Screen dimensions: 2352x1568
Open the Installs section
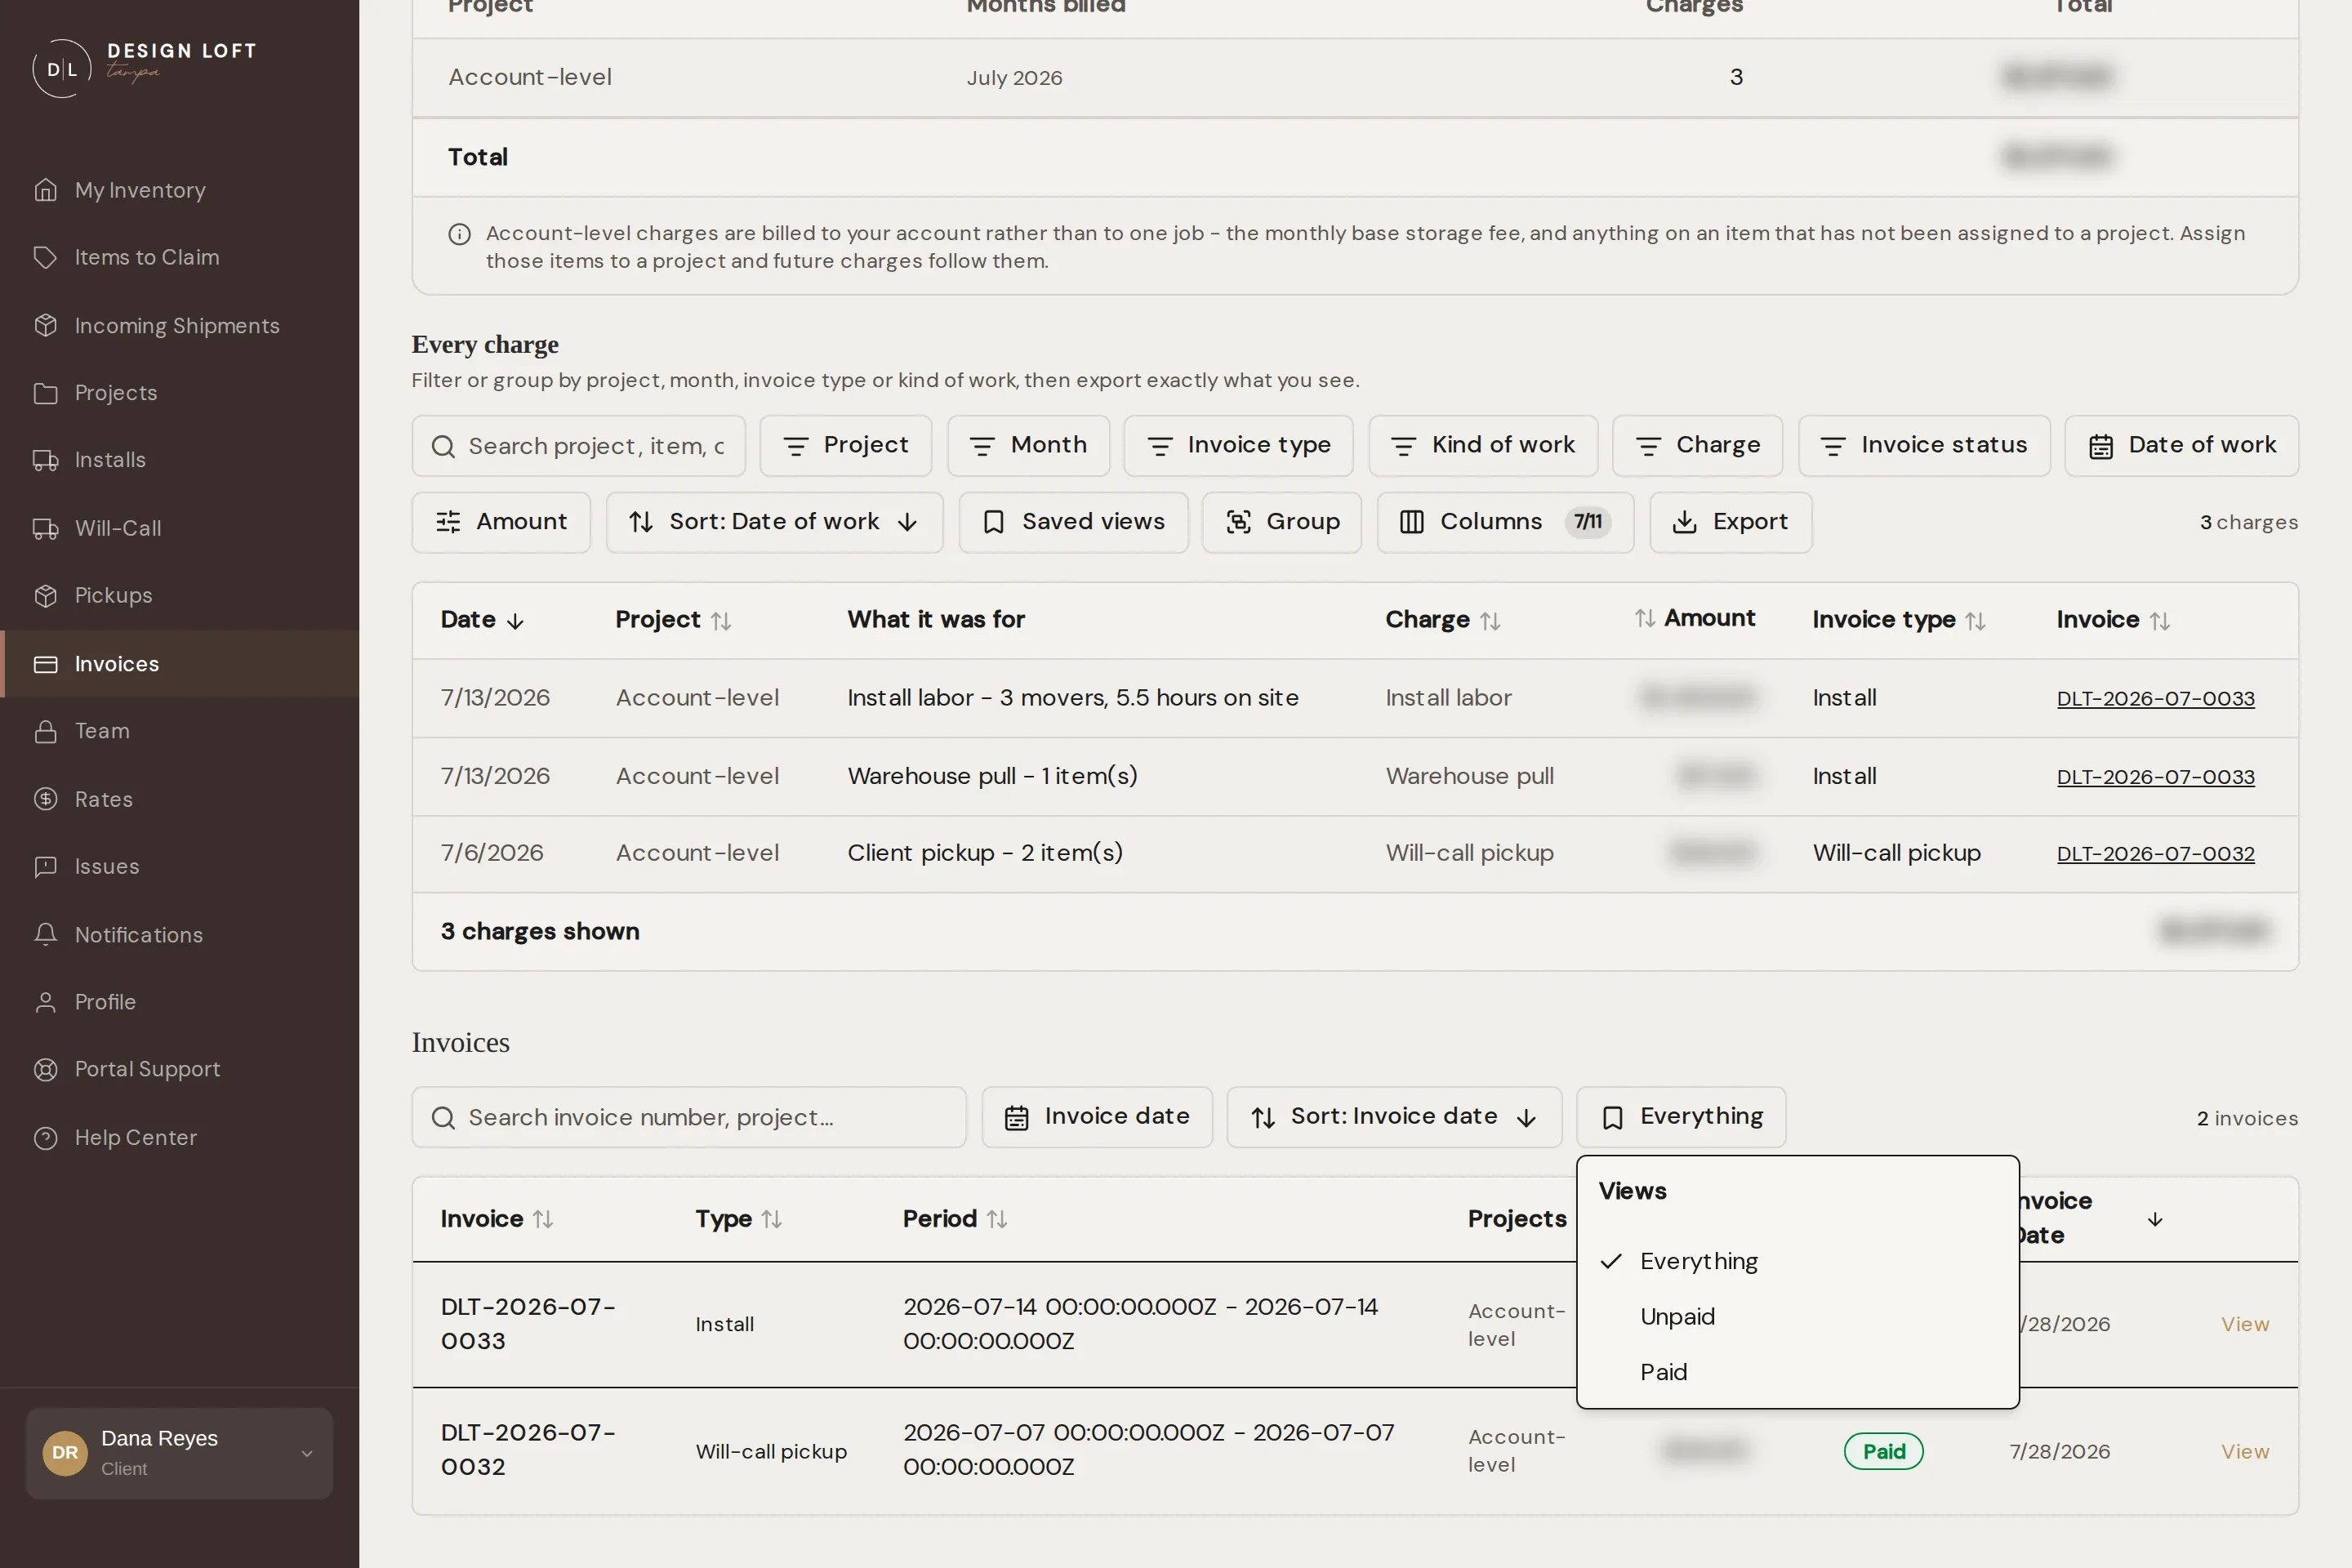coord(180,460)
